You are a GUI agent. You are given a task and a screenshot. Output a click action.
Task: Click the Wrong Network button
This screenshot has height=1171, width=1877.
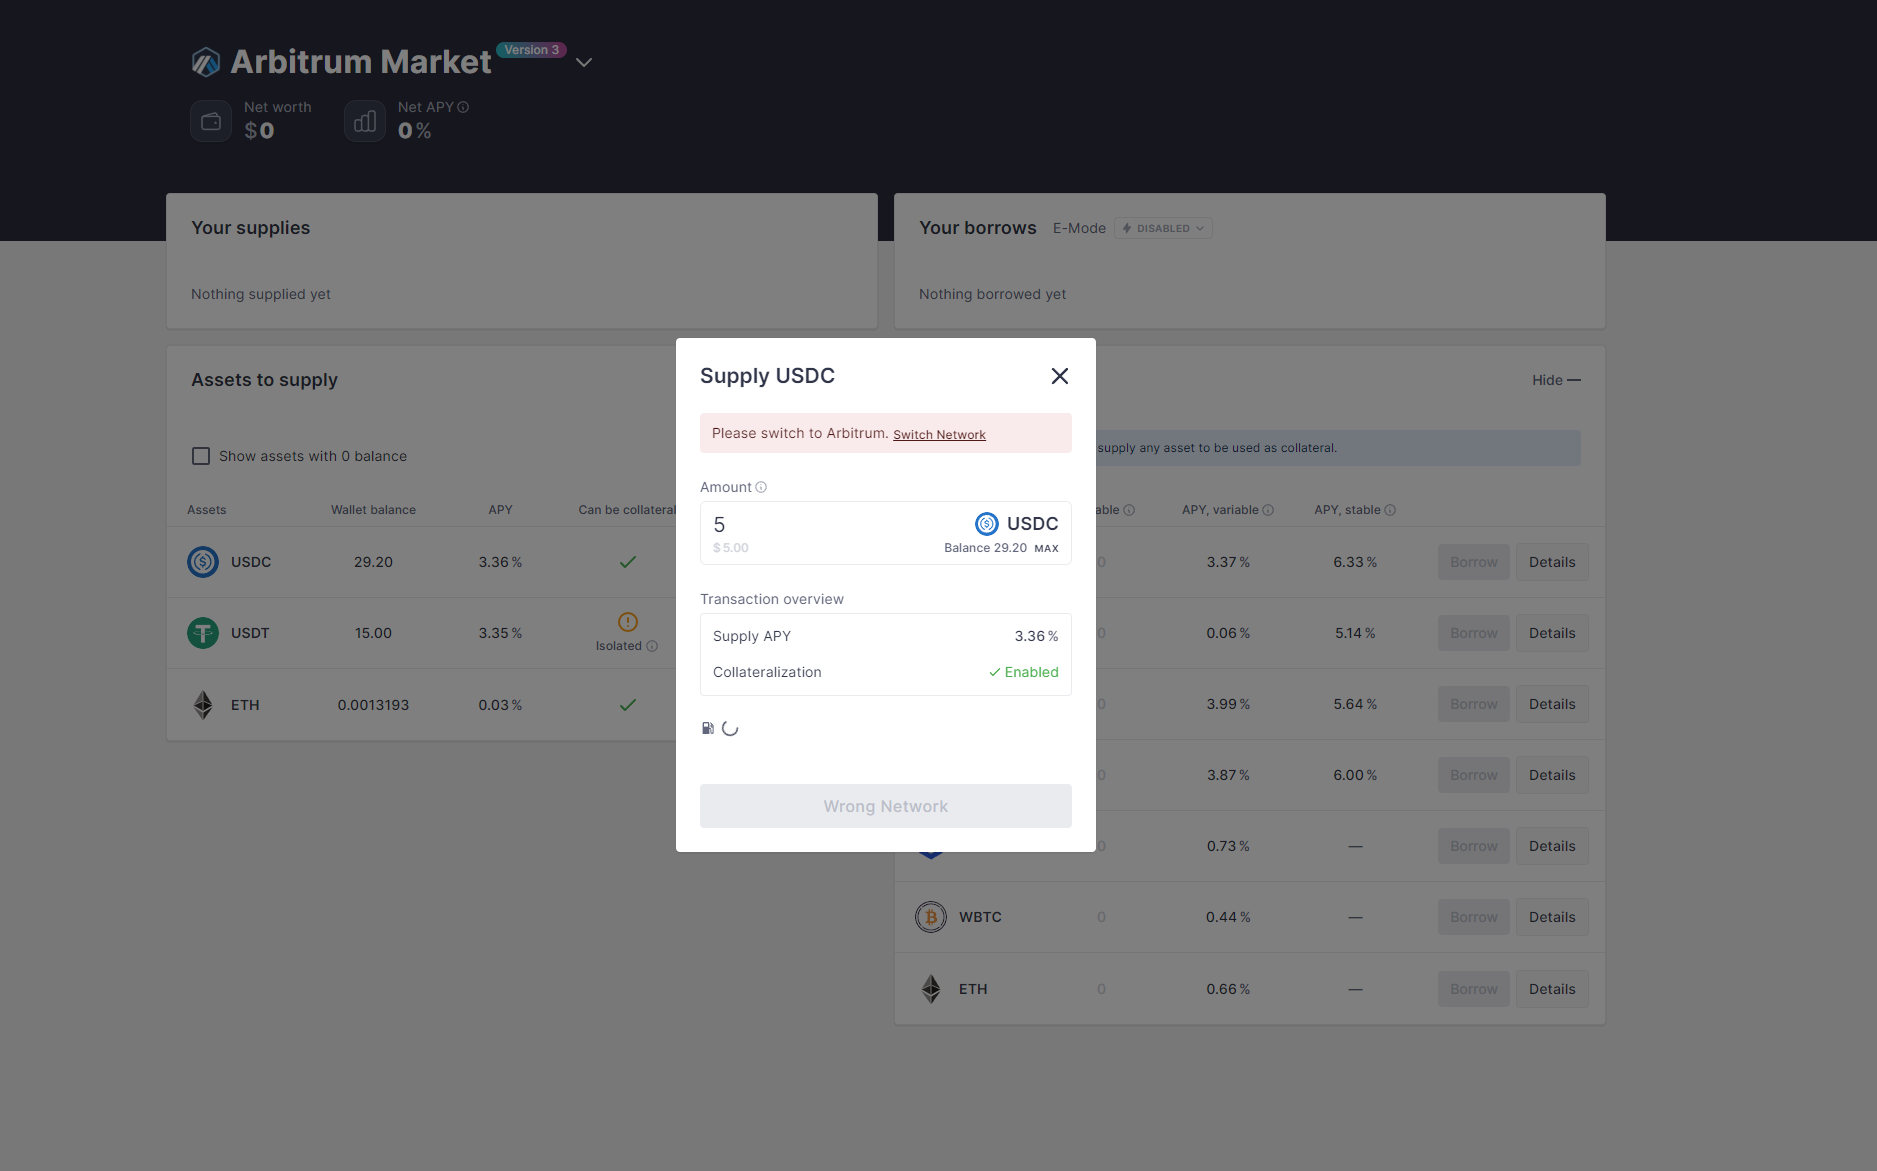(886, 806)
